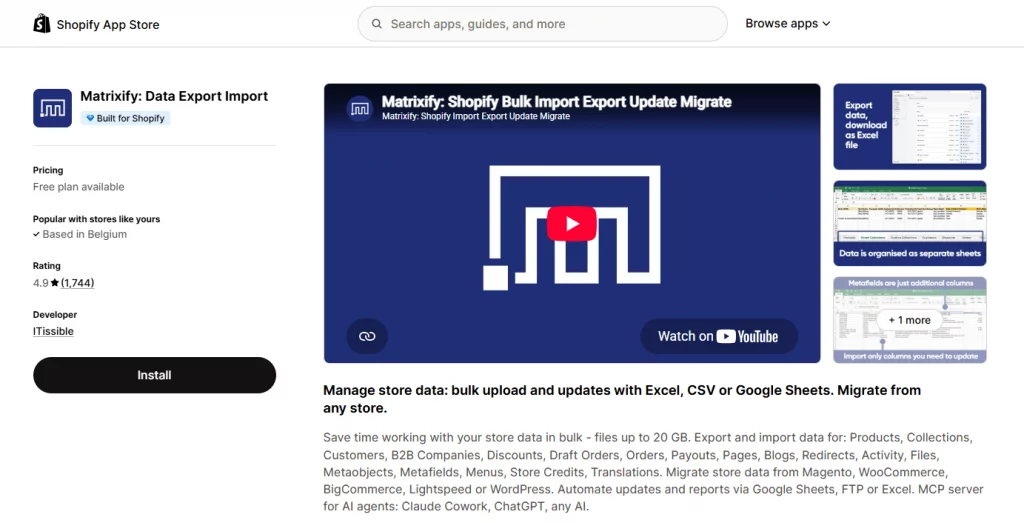This screenshot has height=523, width=1024.
Task: Click the magnifier icon in search bar
Action: [x=377, y=24]
